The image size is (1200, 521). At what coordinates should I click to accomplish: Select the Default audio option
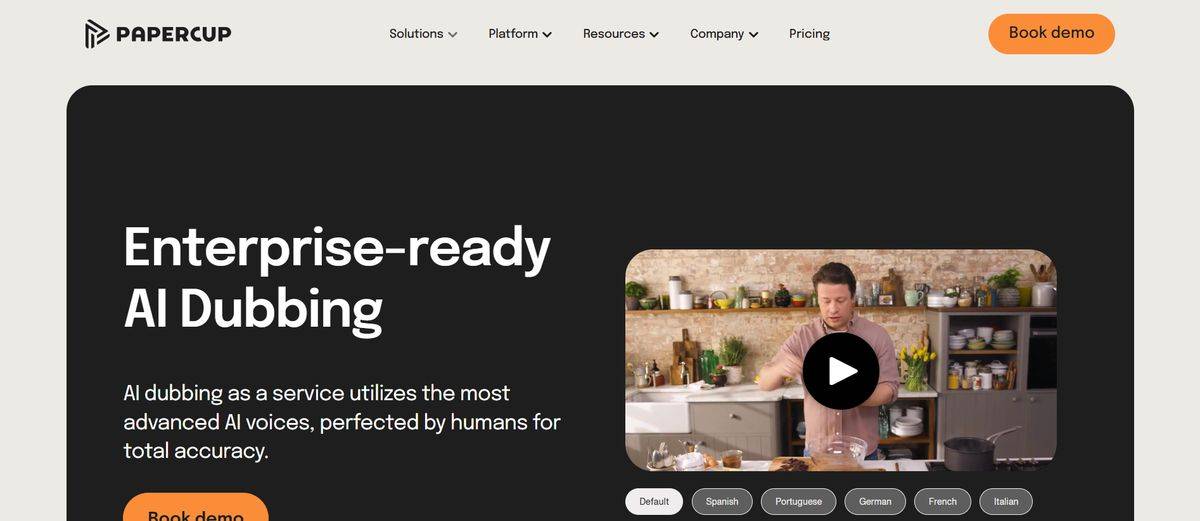coord(654,502)
